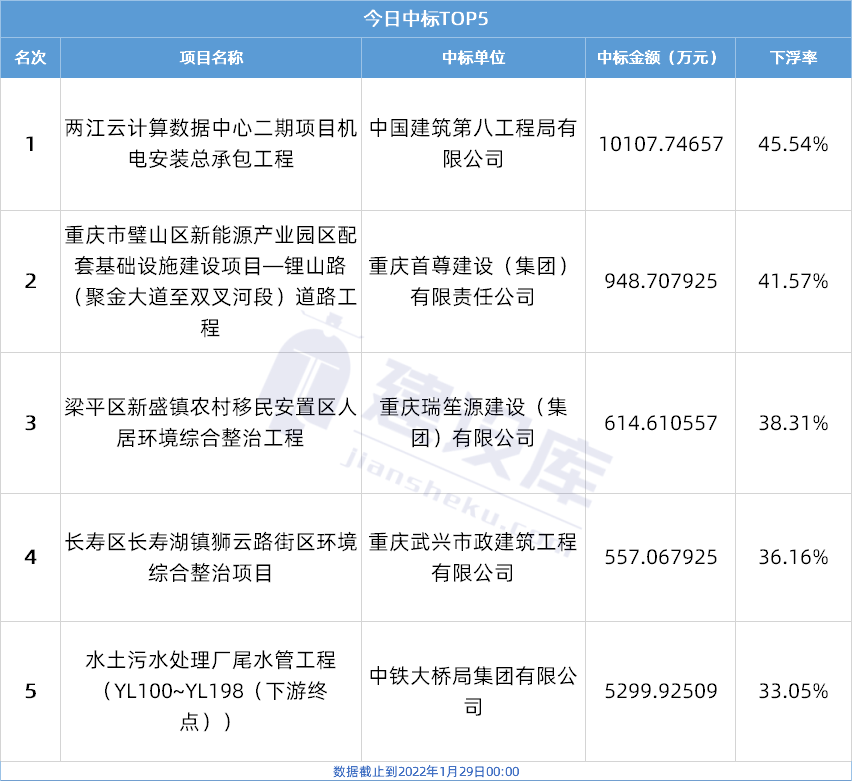Select company 重庆首尊建设（集团）有限责任公司

tap(473, 281)
